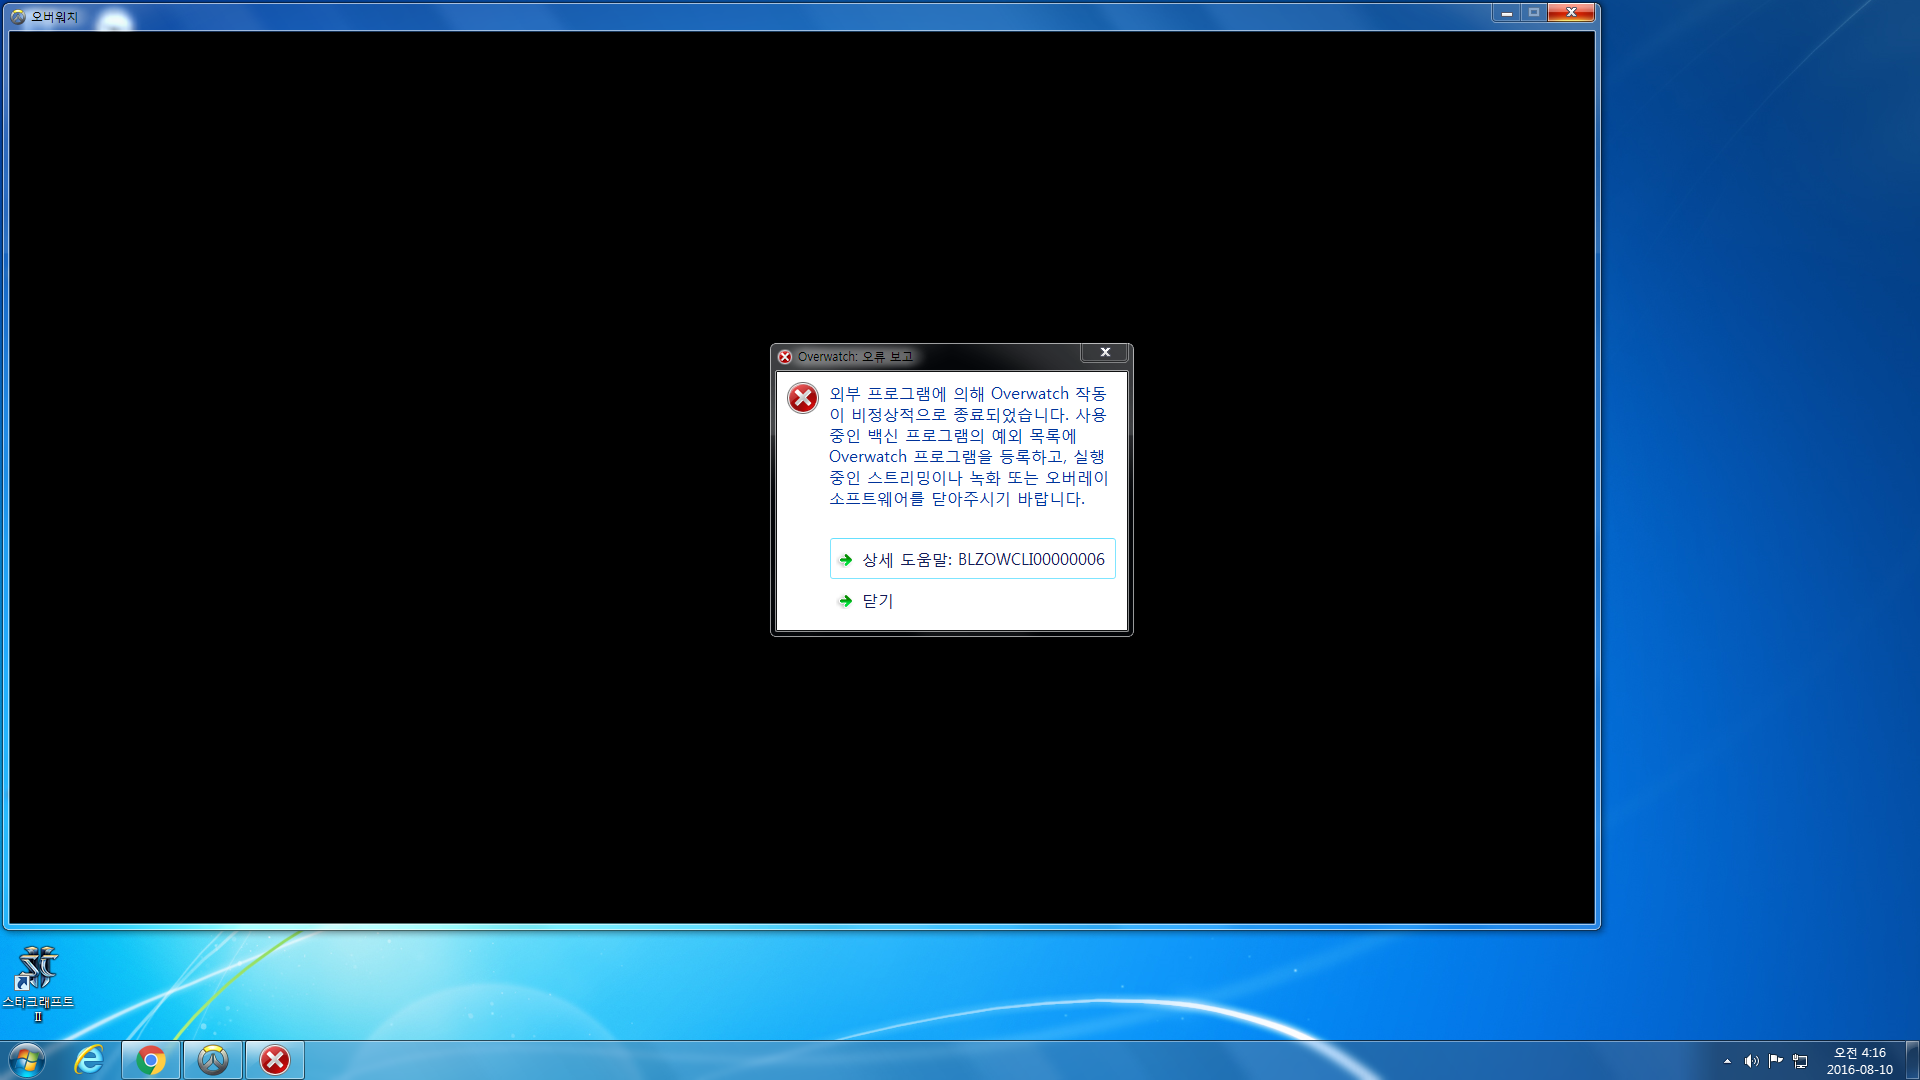
Task: Open the clock showing 오전 4:16
Action: pyautogui.click(x=1859, y=1061)
